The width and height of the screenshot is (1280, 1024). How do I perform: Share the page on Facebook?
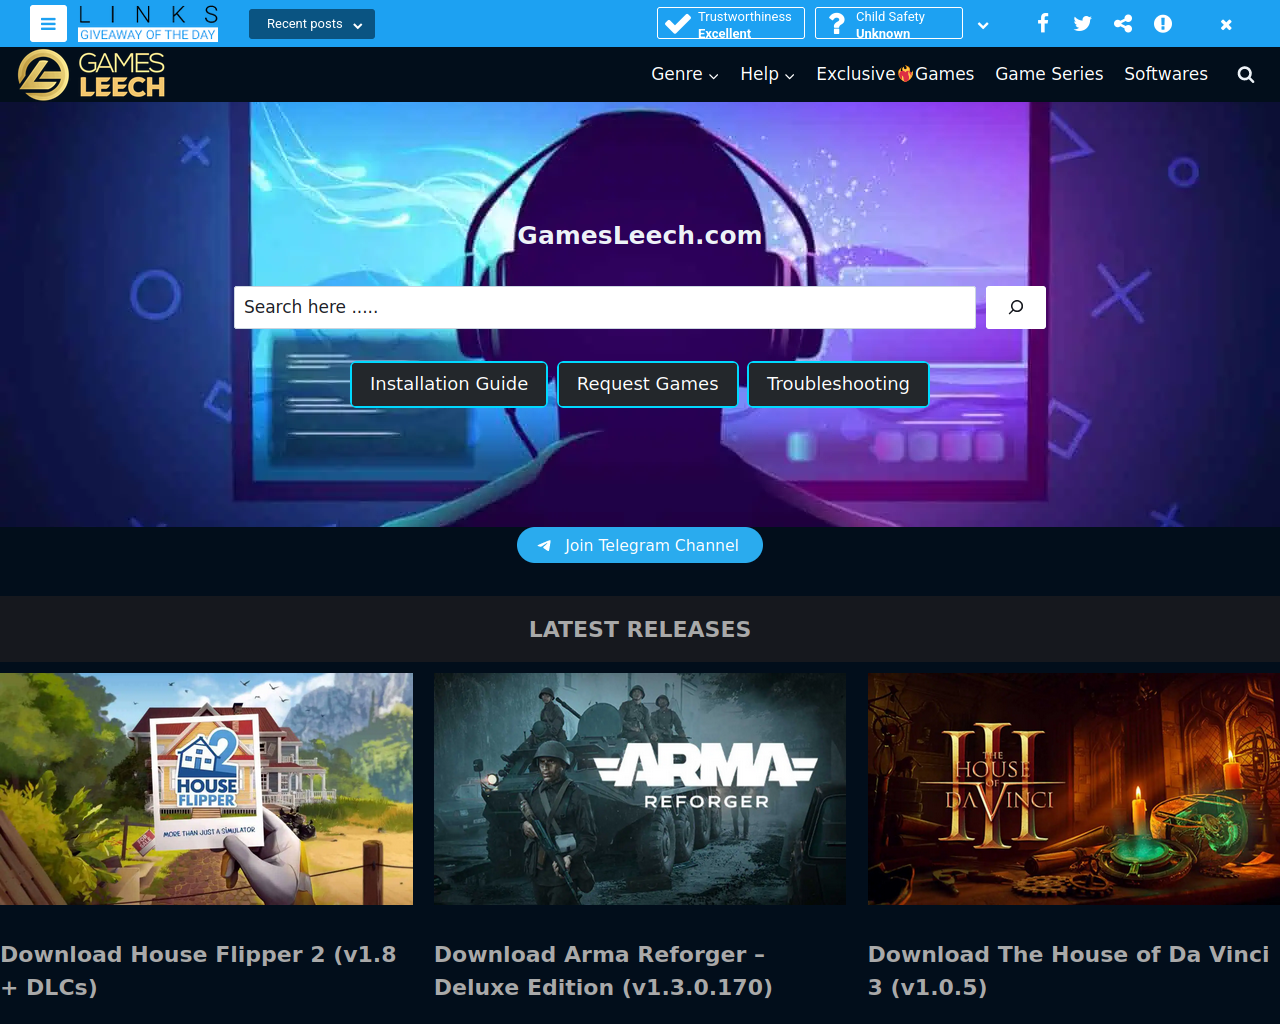1043,23
